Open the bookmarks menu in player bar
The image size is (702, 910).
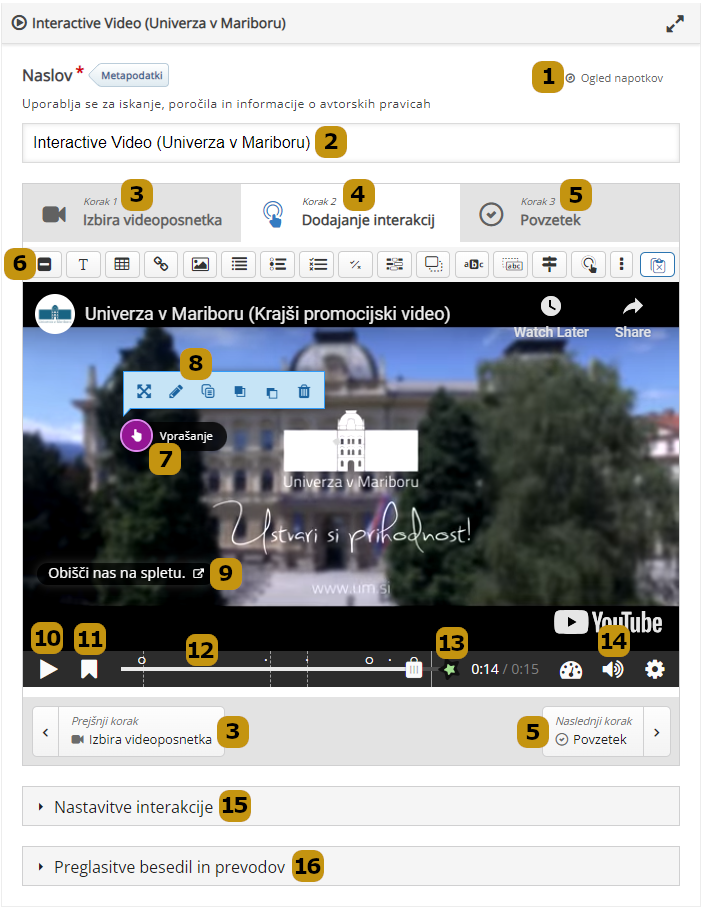pos(89,669)
